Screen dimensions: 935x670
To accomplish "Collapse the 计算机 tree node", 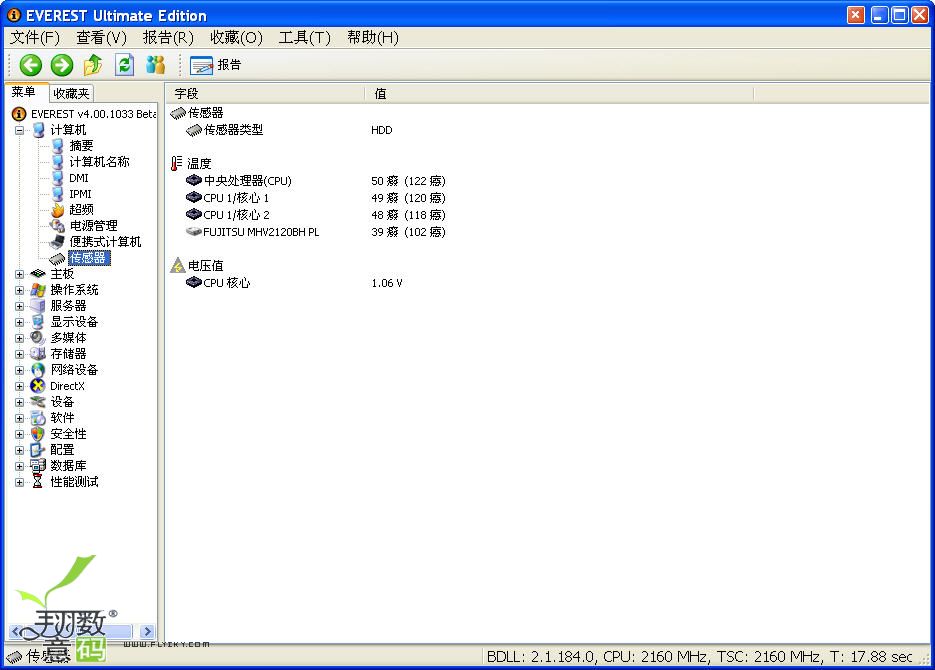I will click(x=20, y=130).
